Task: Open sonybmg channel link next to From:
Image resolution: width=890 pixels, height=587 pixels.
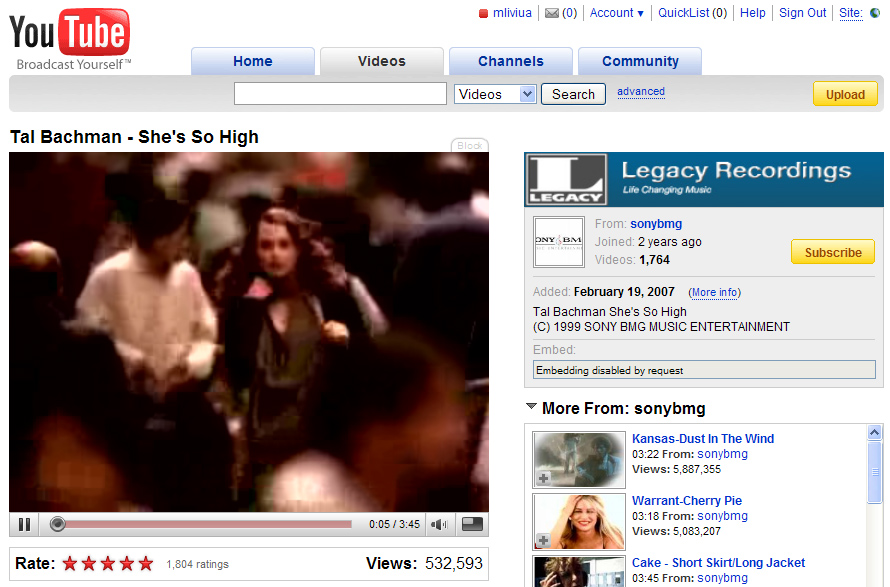Action: [x=656, y=224]
